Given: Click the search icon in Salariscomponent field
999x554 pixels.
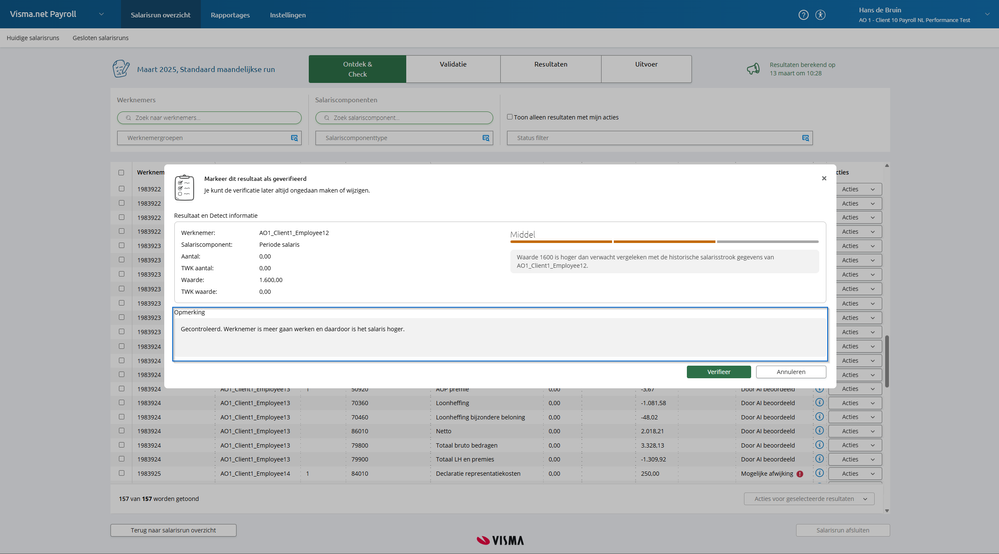Looking at the screenshot, I should click(x=327, y=118).
